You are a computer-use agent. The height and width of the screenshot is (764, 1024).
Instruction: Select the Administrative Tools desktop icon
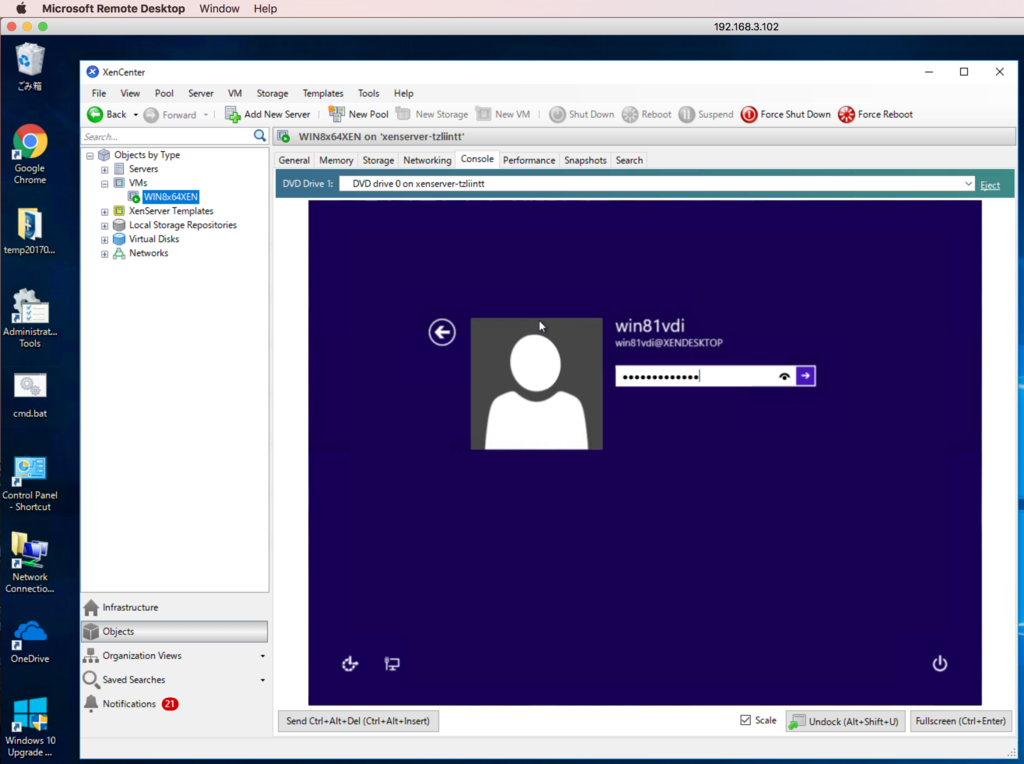pos(30,319)
